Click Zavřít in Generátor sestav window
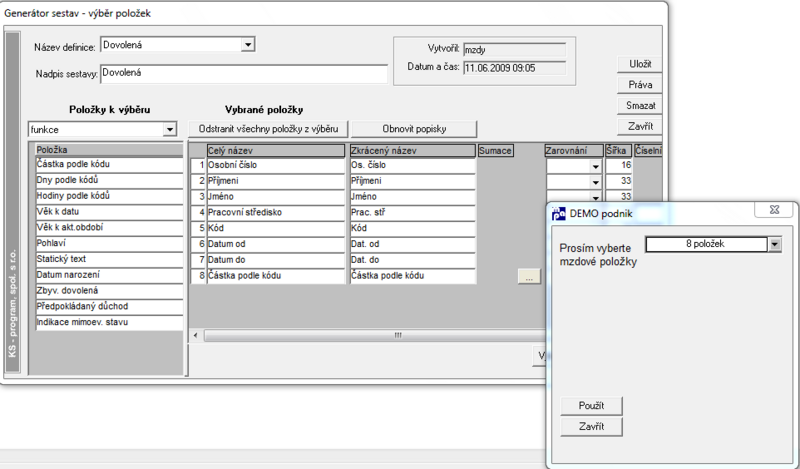Image resolution: width=800 pixels, height=469 pixels. tap(639, 127)
